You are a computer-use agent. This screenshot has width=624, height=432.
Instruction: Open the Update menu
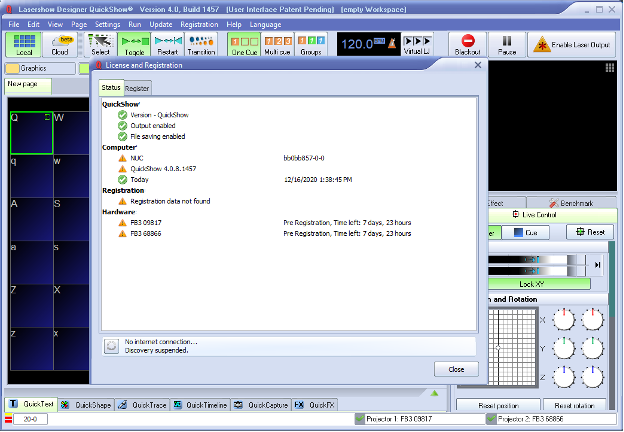click(161, 24)
